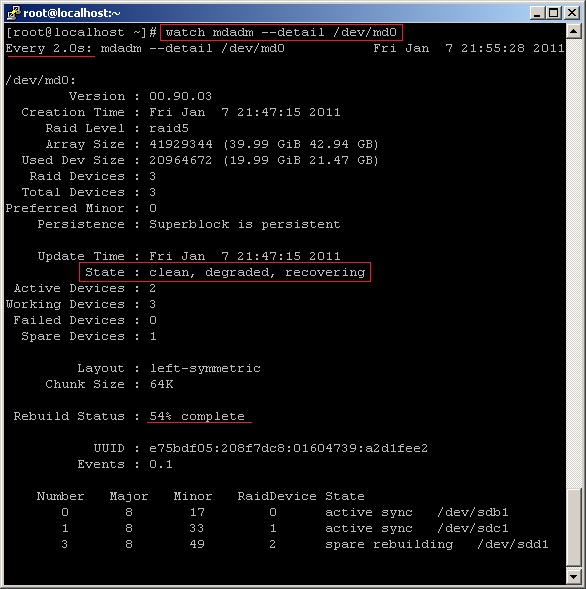Click the 'root@localhost:~' title text
This screenshot has height=589, width=586.
point(71,13)
